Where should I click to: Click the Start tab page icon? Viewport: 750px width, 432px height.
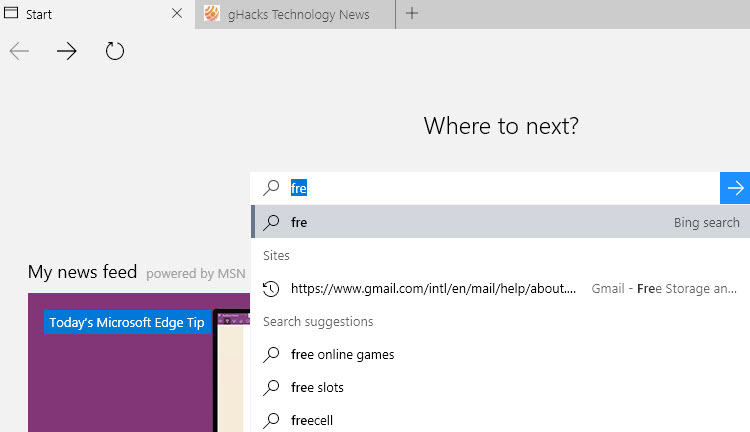[11, 13]
